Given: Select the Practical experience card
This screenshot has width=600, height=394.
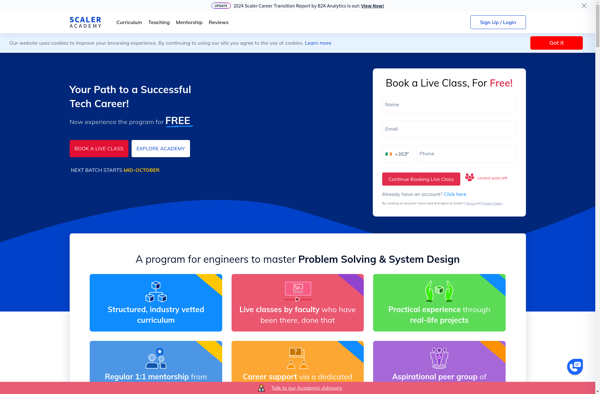Looking at the screenshot, I should click(x=439, y=303).
